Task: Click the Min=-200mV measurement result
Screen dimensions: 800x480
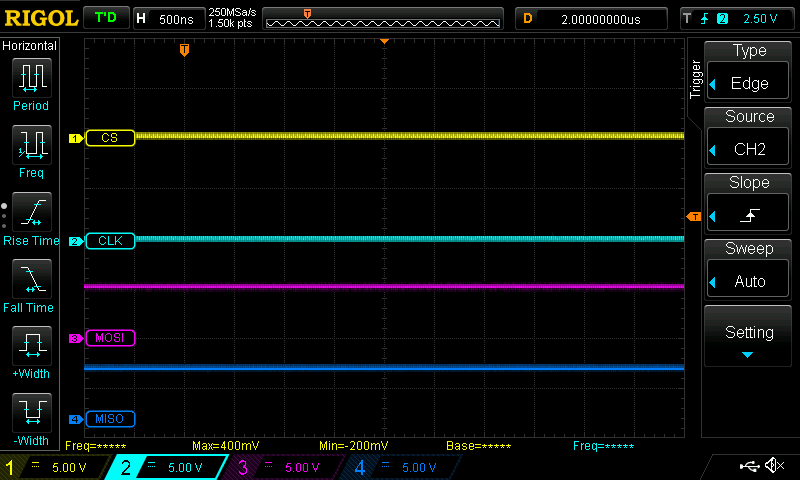Action: coord(354,446)
